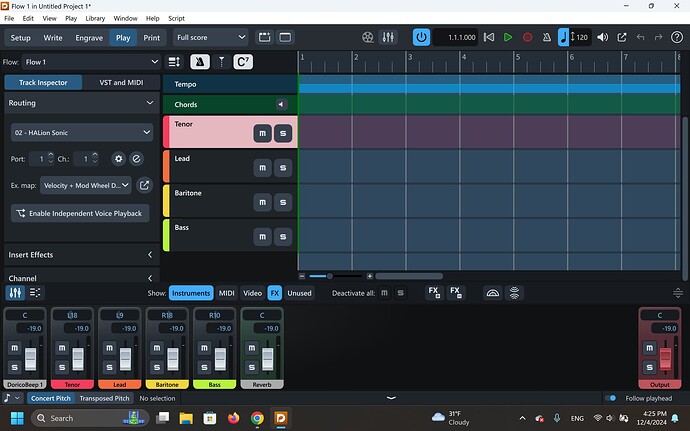The height and width of the screenshot is (431, 690).
Task: Toggle fixed tempo mode note icon
Action: coord(563,37)
